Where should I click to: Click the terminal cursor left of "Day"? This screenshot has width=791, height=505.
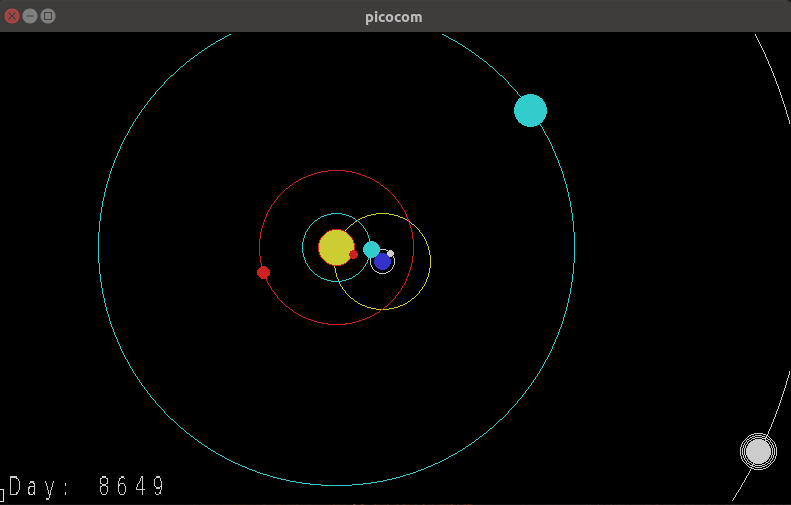pyautogui.click(x=3, y=494)
